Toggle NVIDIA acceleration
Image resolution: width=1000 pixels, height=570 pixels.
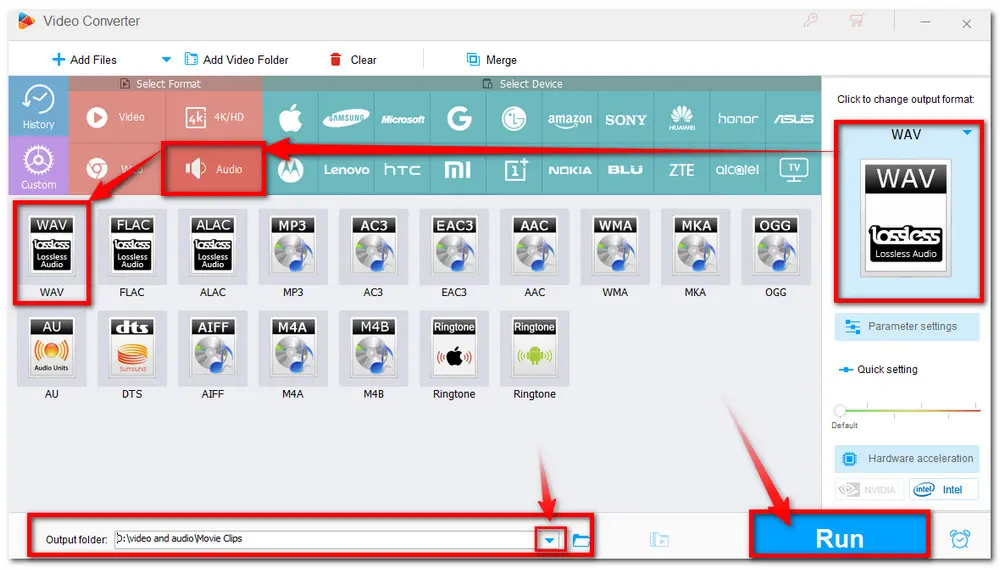[x=869, y=490]
